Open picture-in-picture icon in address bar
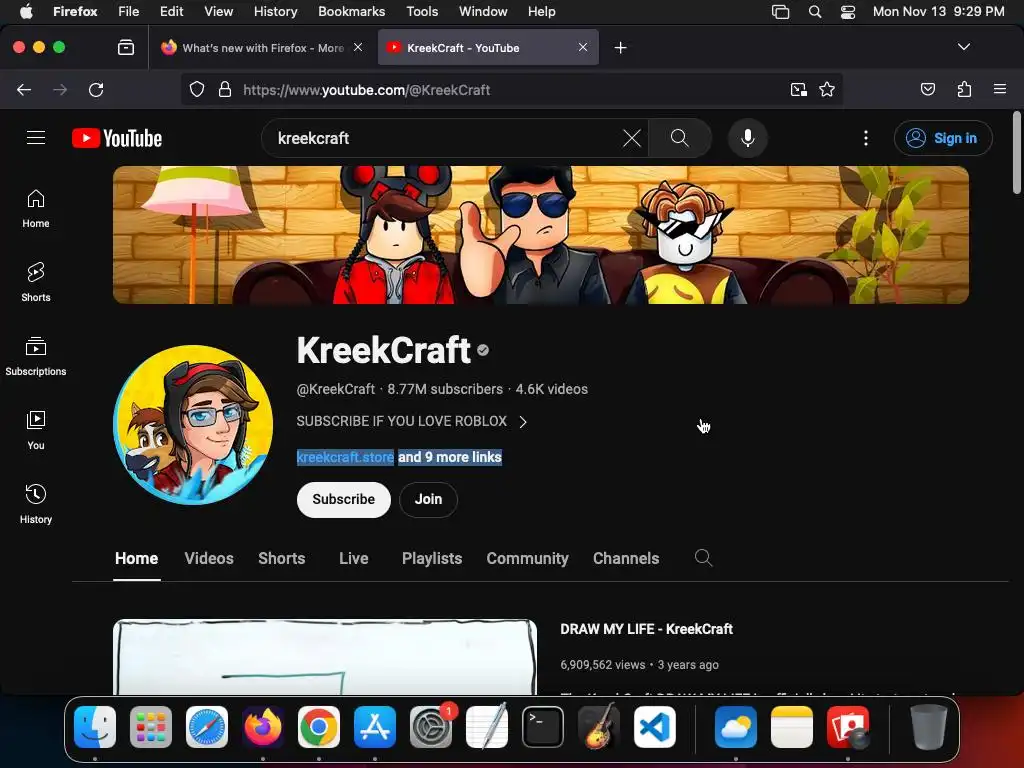This screenshot has width=1024, height=768. pyautogui.click(x=798, y=89)
